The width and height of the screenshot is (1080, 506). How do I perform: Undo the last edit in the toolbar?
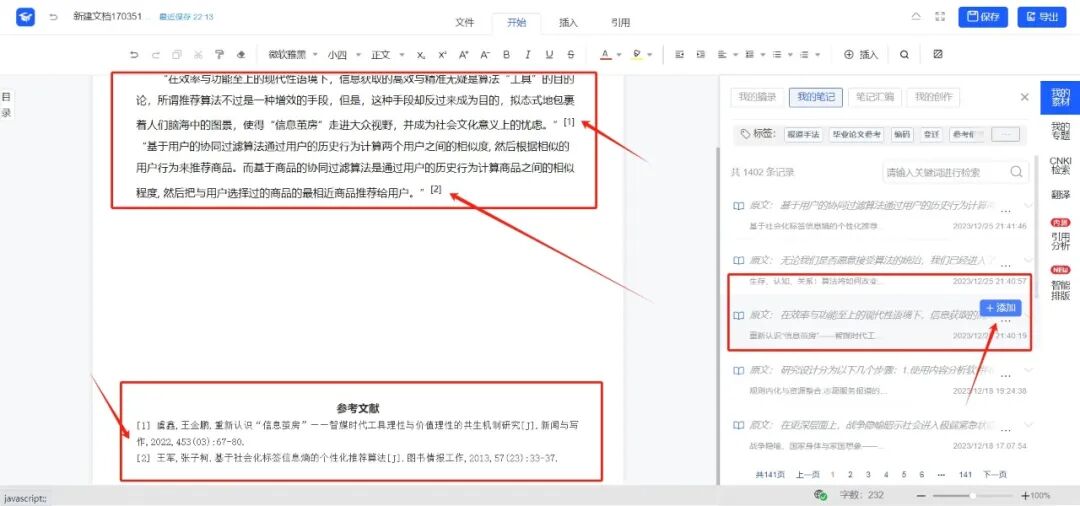click(134, 54)
